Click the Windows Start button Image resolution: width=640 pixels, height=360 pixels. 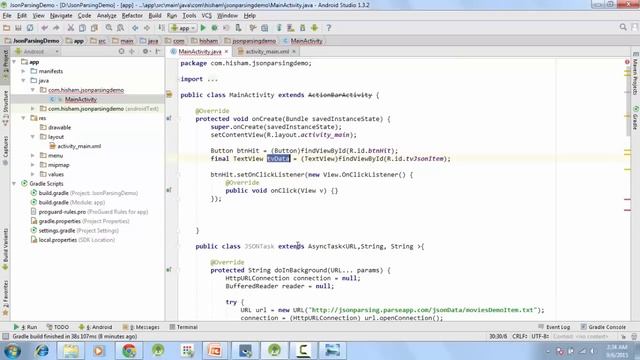[x=12, y=351]
